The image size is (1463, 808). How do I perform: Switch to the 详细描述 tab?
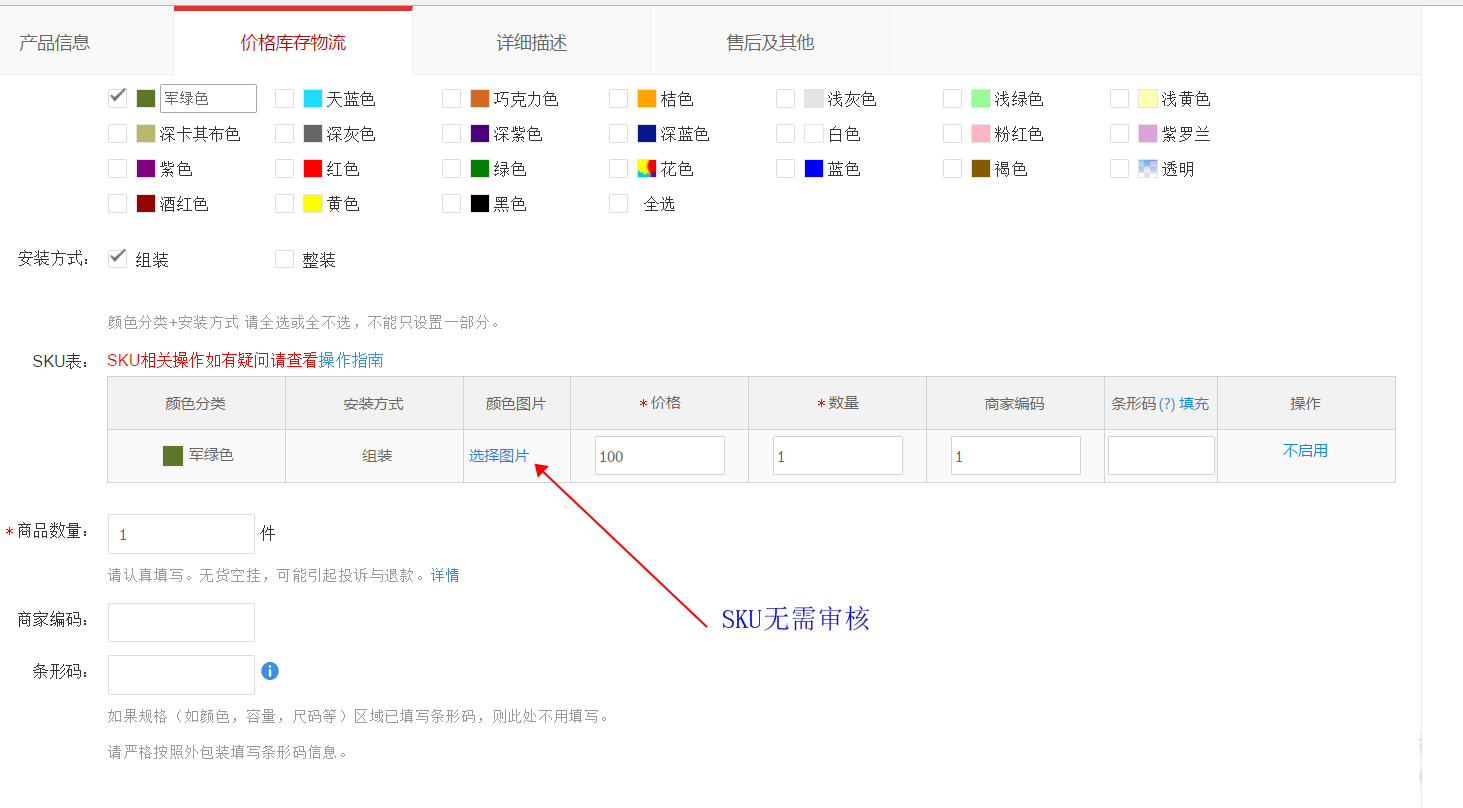tap(530, 40)
